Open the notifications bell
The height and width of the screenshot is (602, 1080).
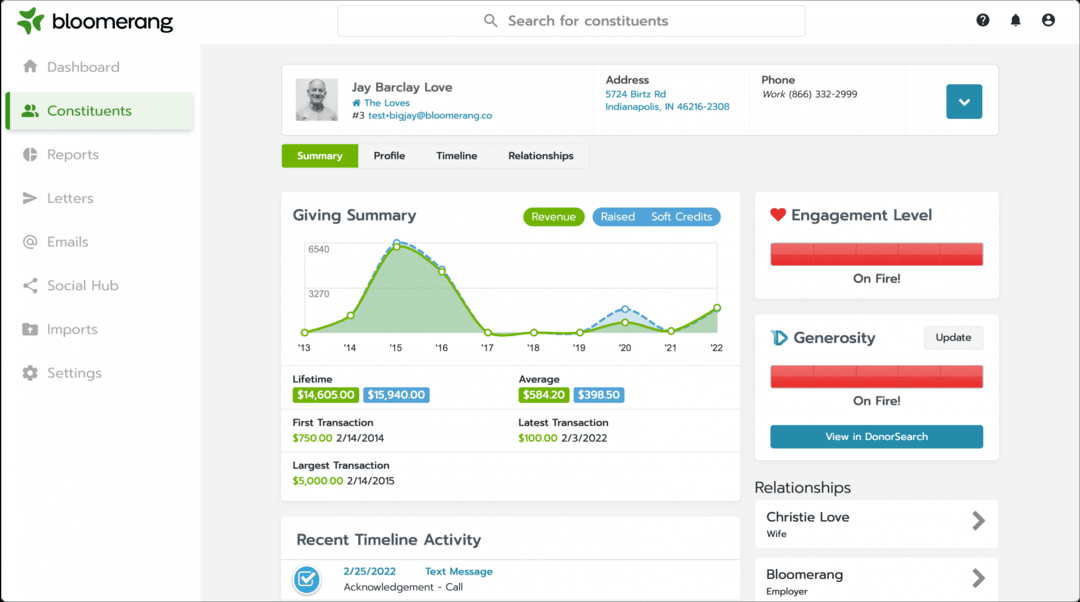1016,20
